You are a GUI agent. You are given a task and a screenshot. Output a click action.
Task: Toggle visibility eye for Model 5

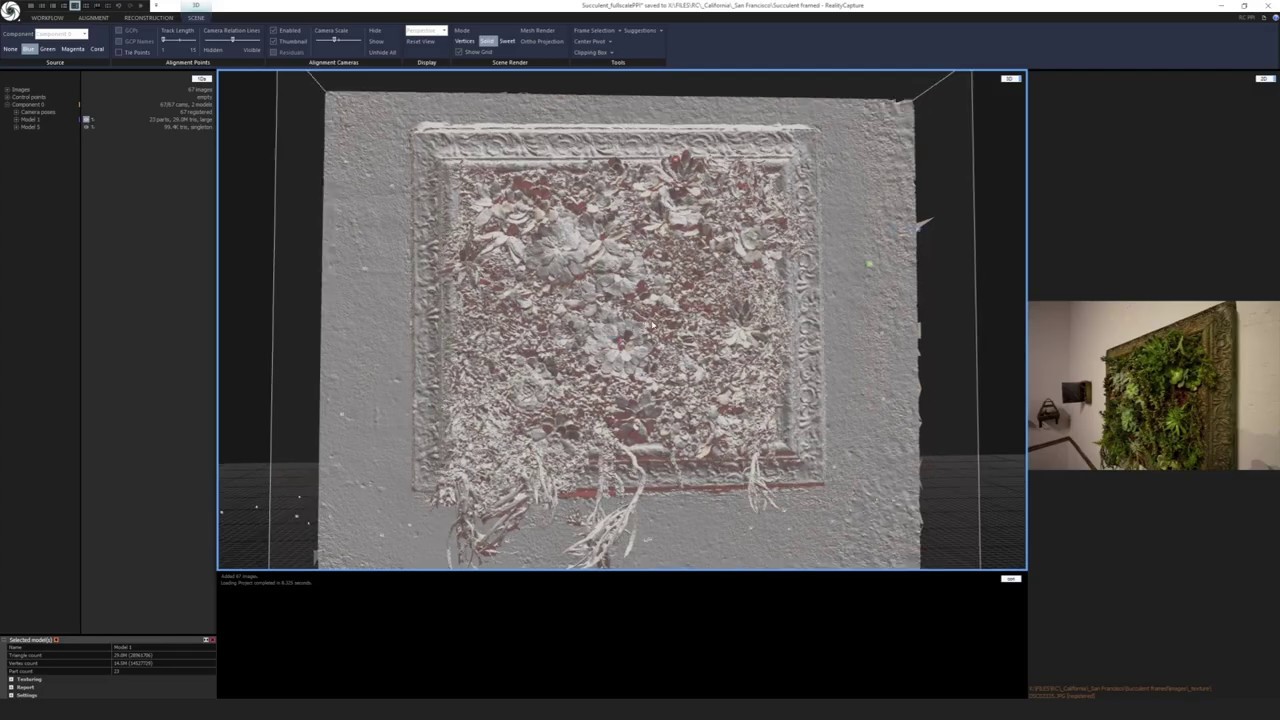[86, 127]
